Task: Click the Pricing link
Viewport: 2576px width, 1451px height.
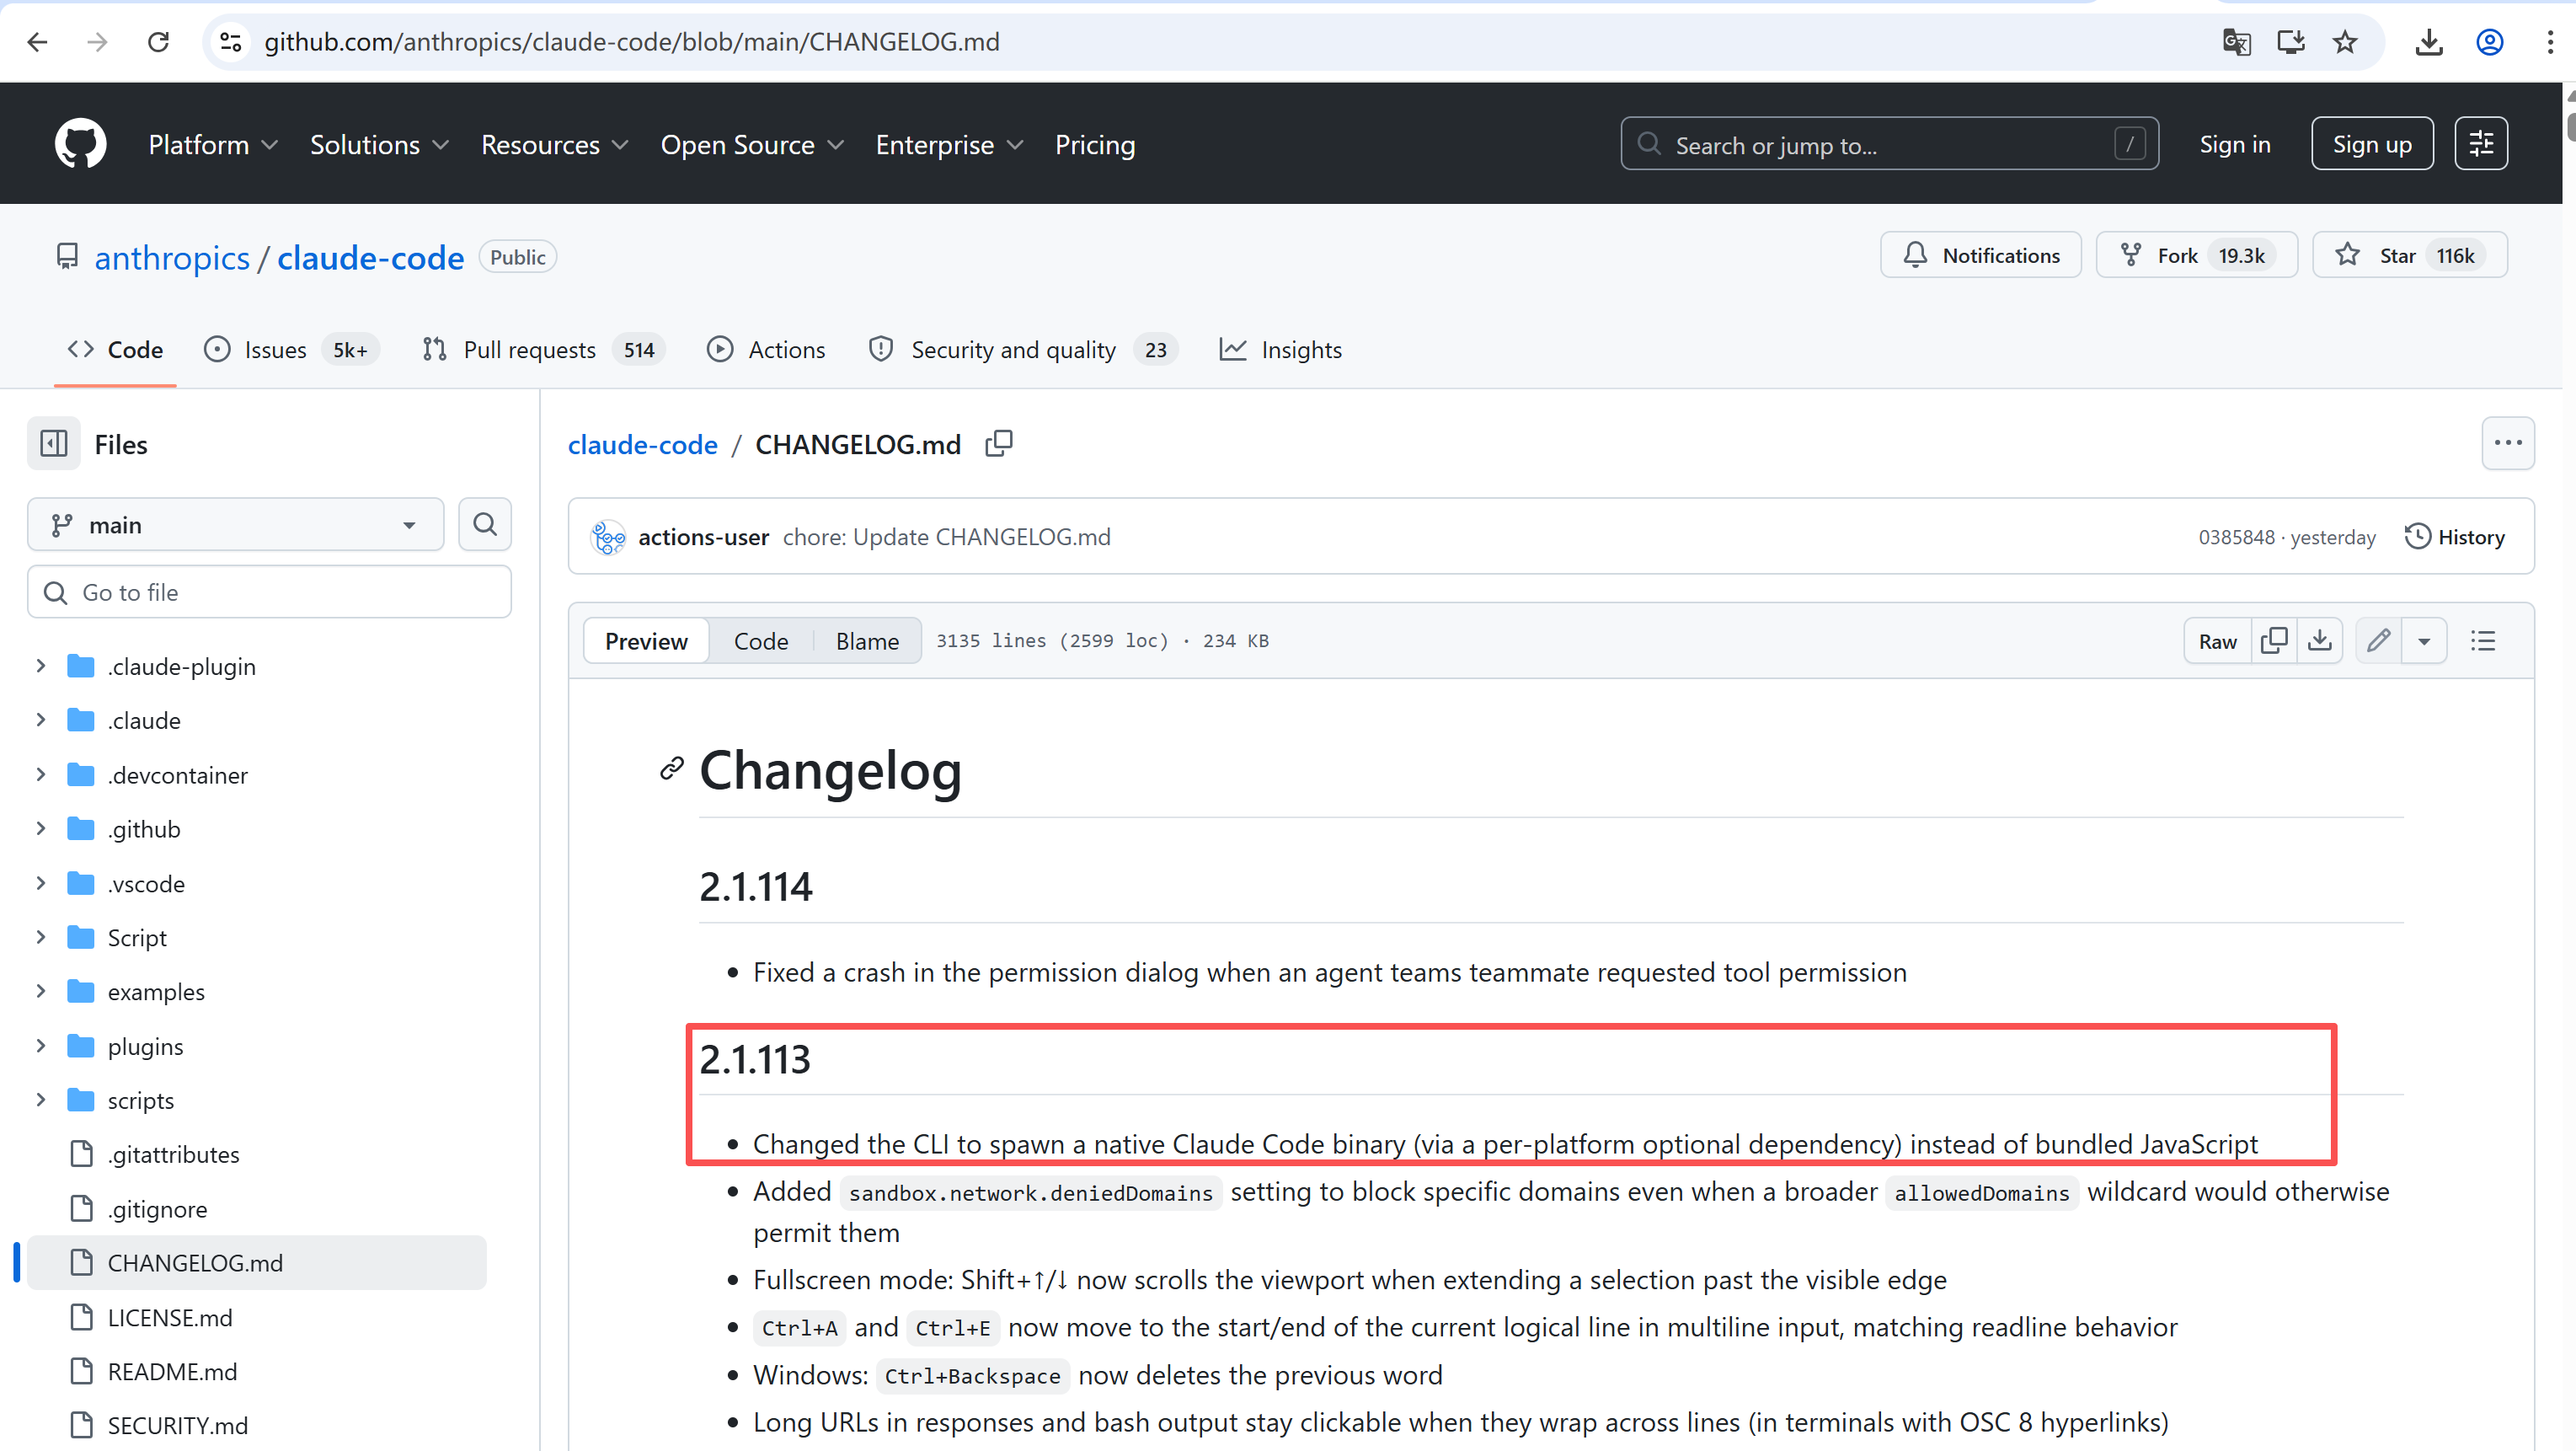Action: (1095, 144)
